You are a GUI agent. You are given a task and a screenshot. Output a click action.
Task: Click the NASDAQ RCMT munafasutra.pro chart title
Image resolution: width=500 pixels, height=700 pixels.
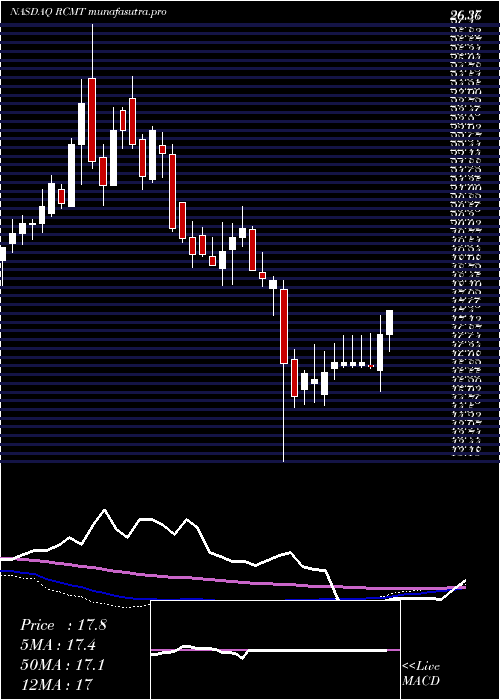click(x=88, y=12)
